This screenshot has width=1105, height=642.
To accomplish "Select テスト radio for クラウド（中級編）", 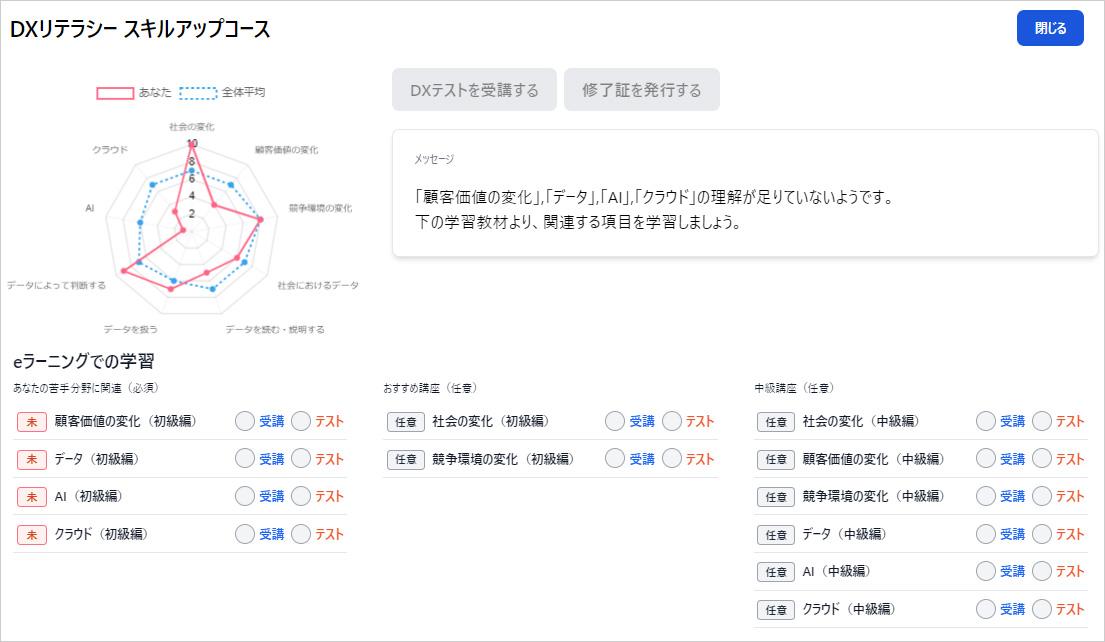I will [1042, 609].
